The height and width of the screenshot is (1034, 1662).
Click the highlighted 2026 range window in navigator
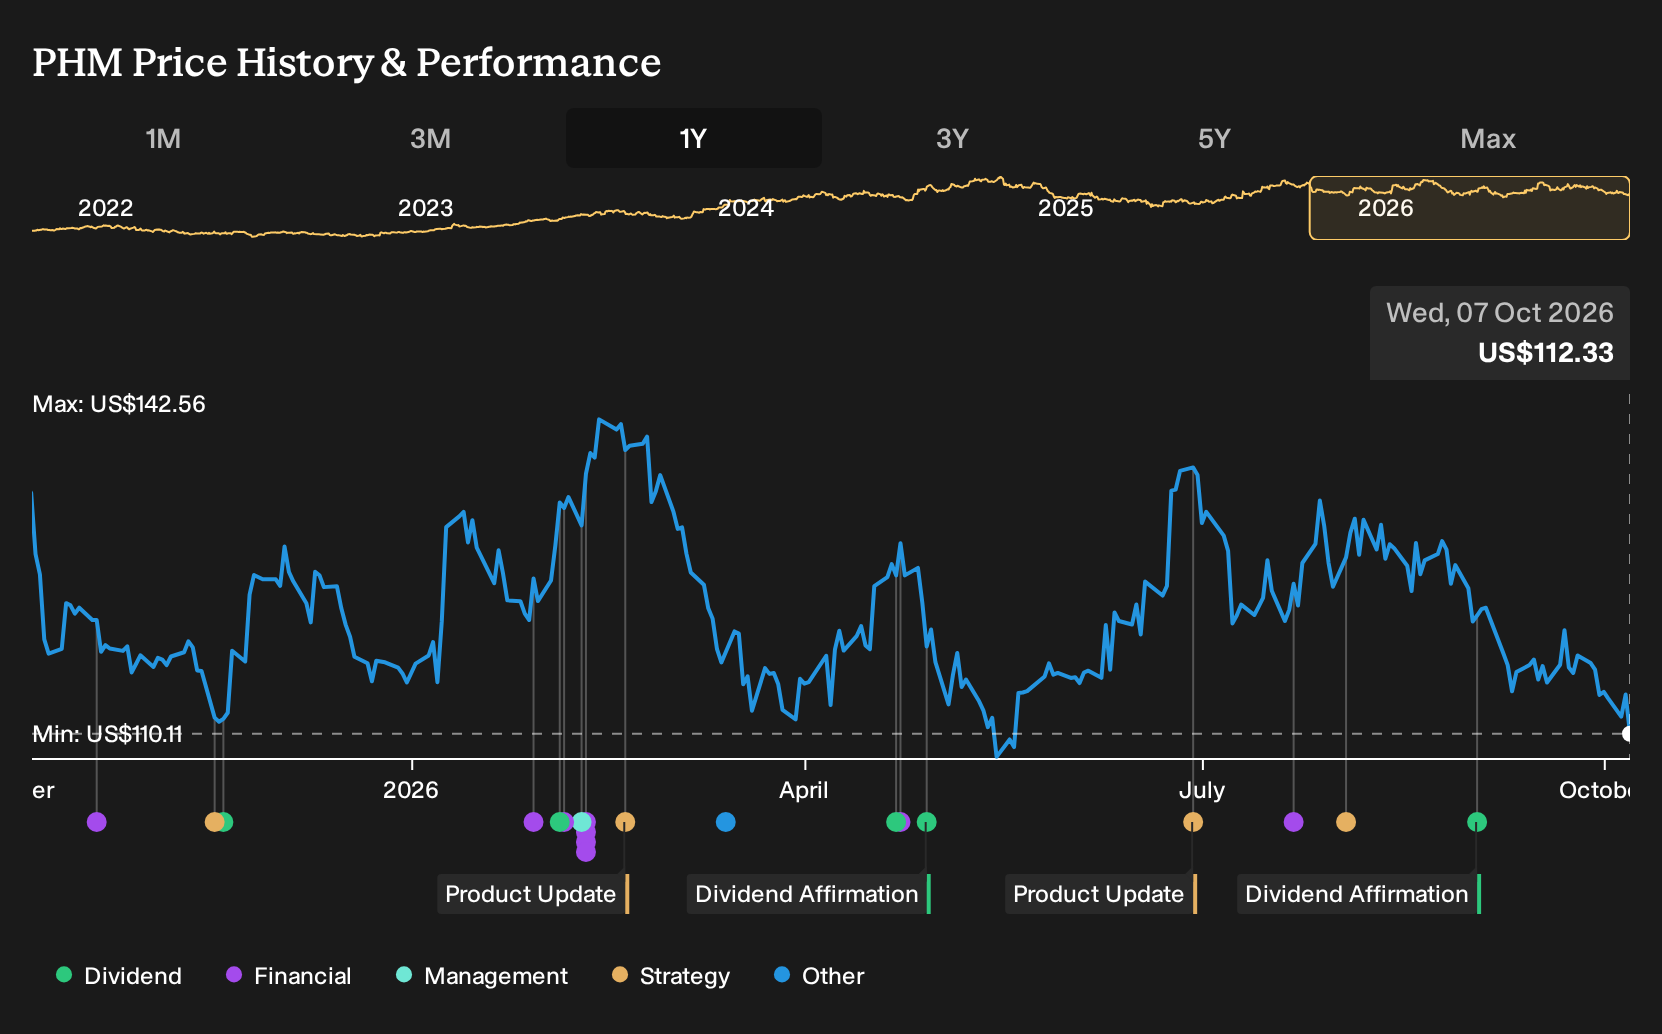click(1469, 208)
